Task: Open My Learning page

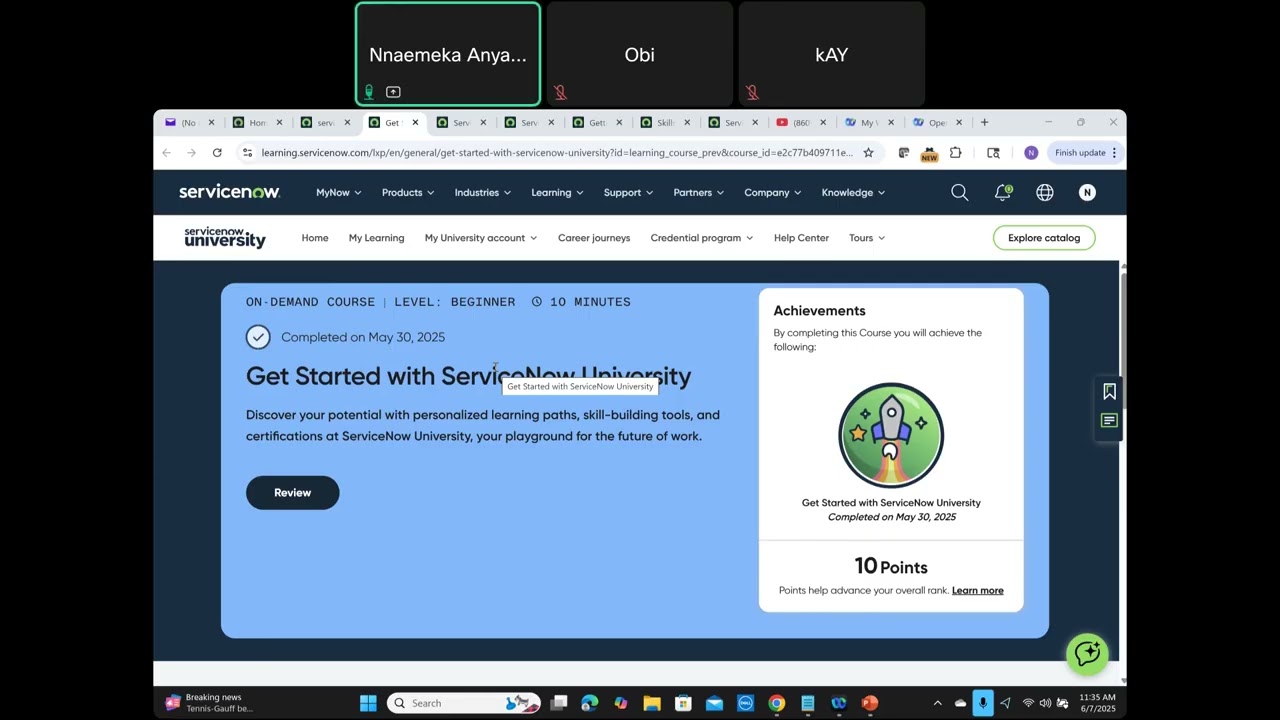Action: click(377, 238)
